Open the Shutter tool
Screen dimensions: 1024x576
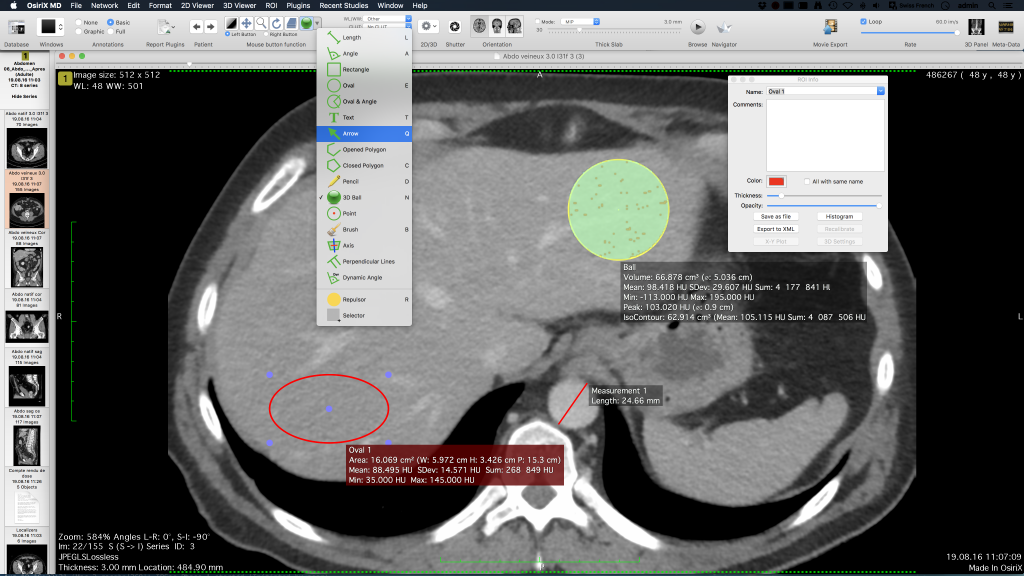(455, 26)
